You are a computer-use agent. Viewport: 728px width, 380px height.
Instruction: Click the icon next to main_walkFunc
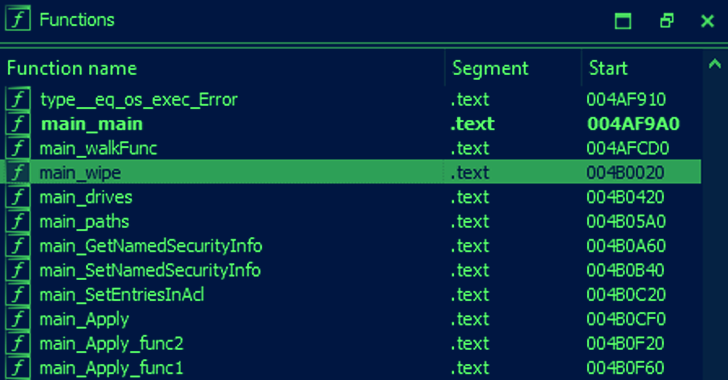click(18, 148)
